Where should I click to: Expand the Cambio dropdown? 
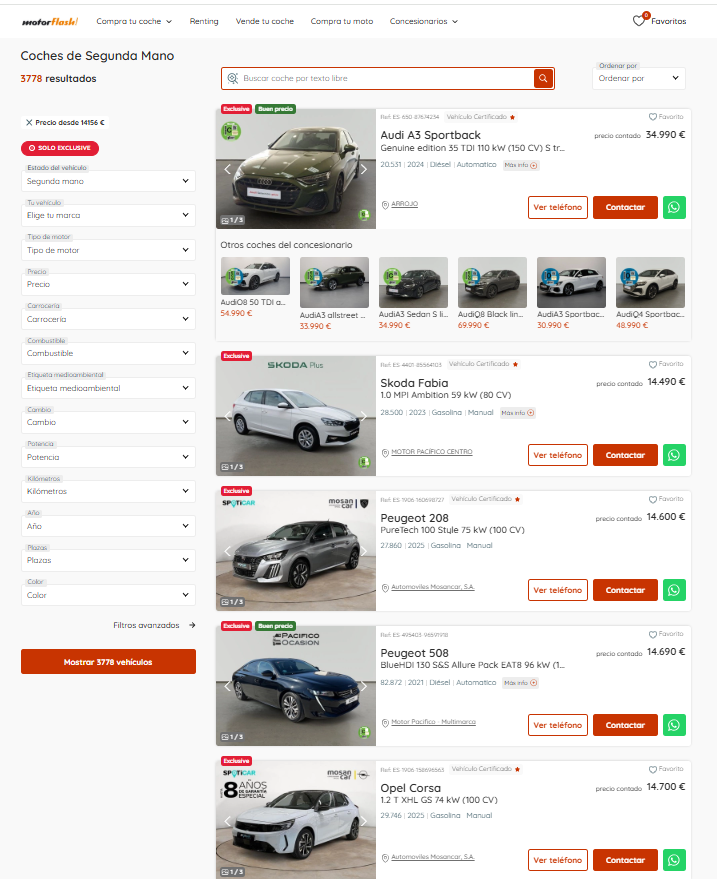(x=108, y=422)
